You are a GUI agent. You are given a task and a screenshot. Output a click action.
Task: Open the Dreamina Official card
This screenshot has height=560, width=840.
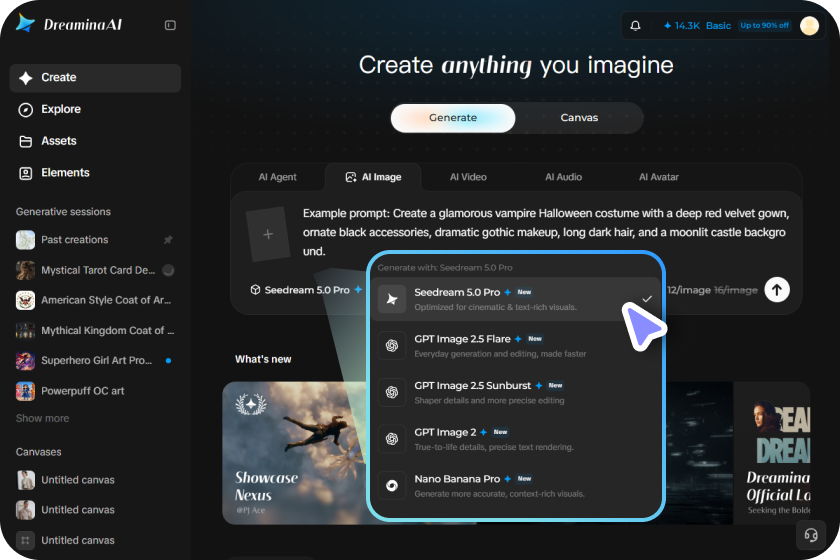click(771, 453)
